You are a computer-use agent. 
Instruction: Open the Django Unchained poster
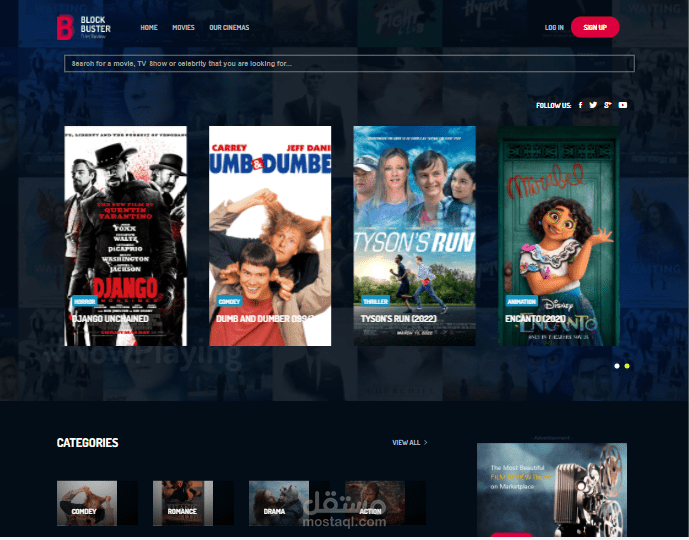click(x=126, y=236)
